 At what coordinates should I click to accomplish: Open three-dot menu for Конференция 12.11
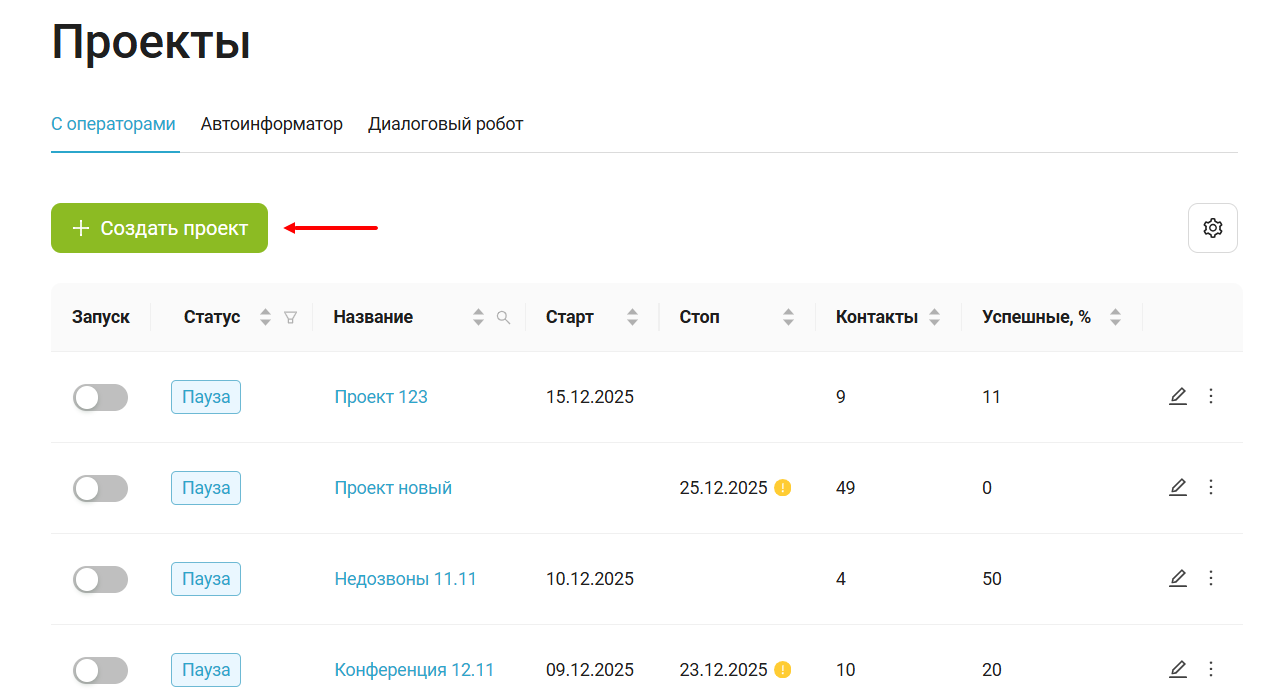pyautogui.click(x=1211, y=669)
